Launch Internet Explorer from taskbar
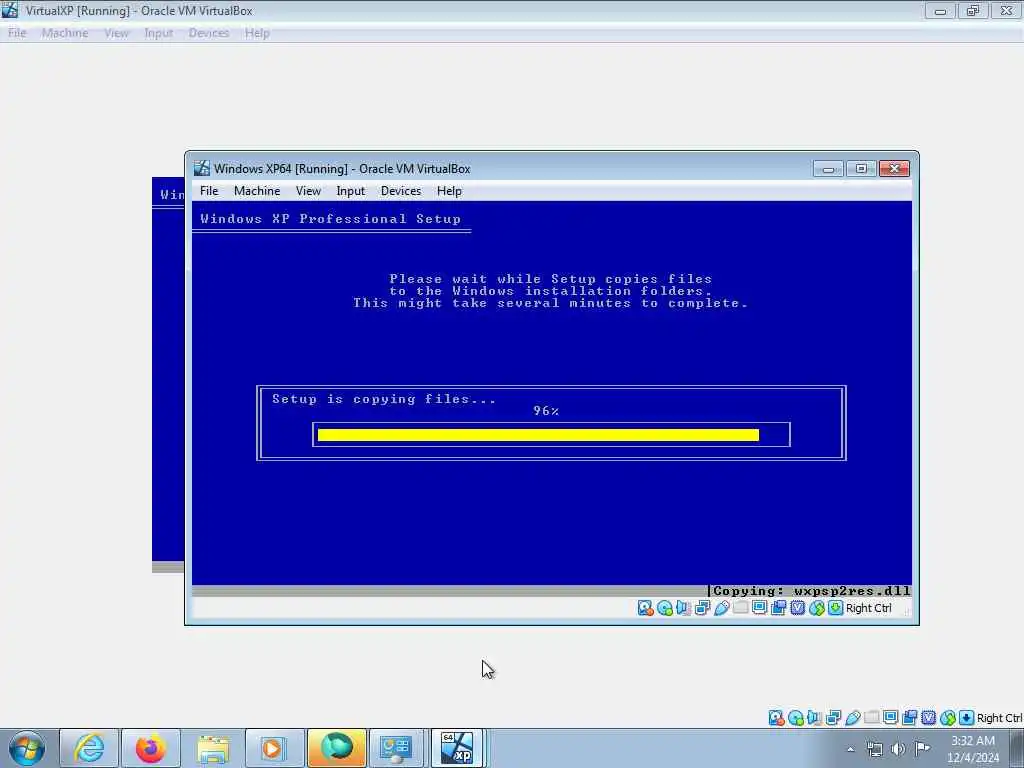This screenshot has width=1024, height=768. pyautogui.click(x=89, y=748)
